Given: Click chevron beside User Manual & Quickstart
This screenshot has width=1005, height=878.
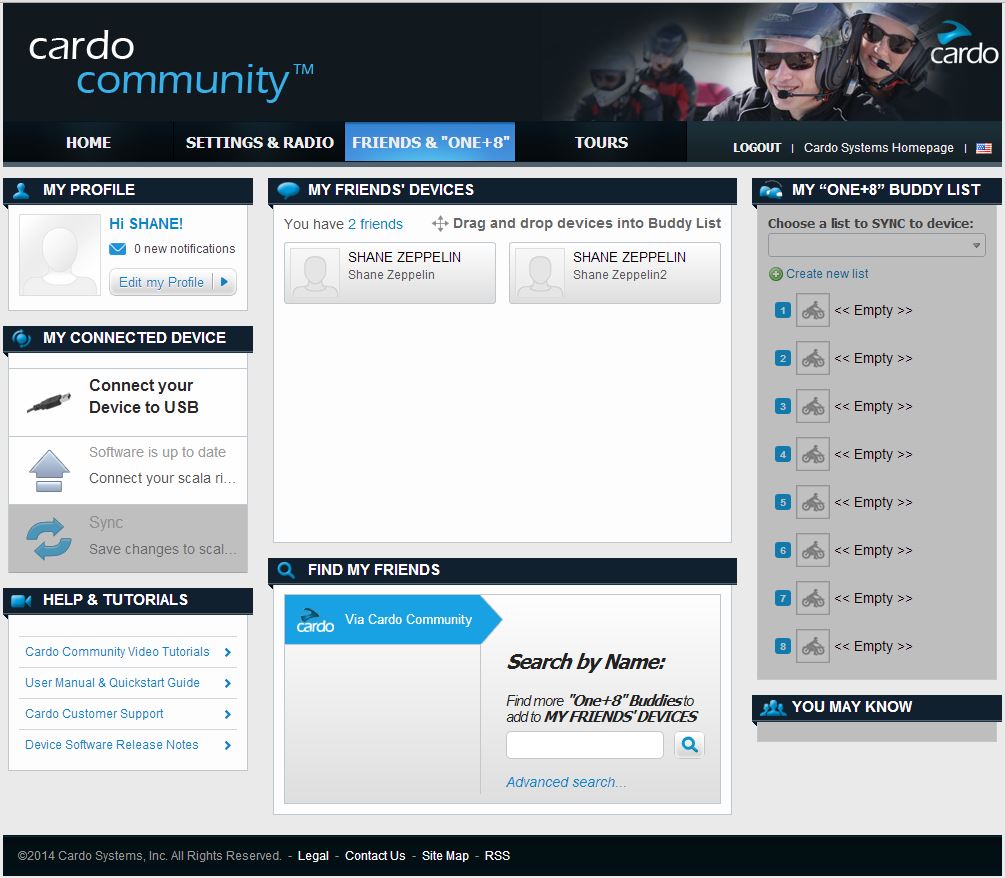Looking at the screenshot, I should pyautogui.click(x=228, y=683).
